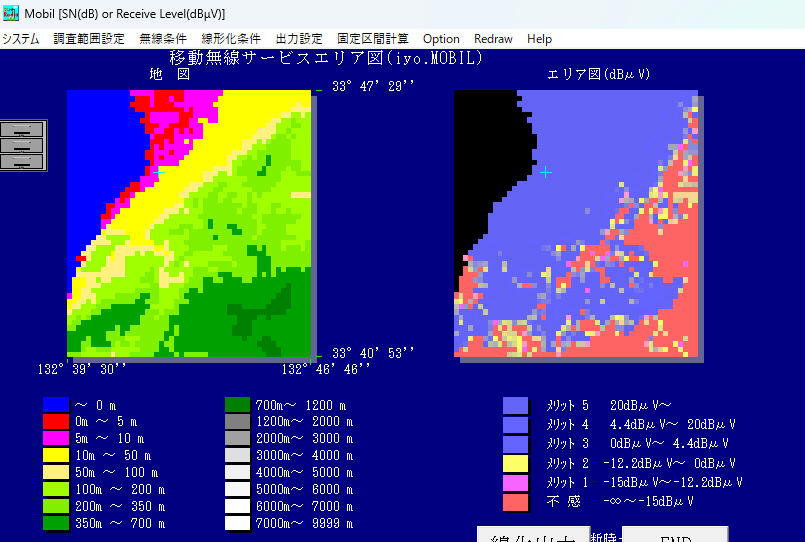Click the yellow メリット 2 legend swatch
The image size is (805, 542).
tap(515, 463)
